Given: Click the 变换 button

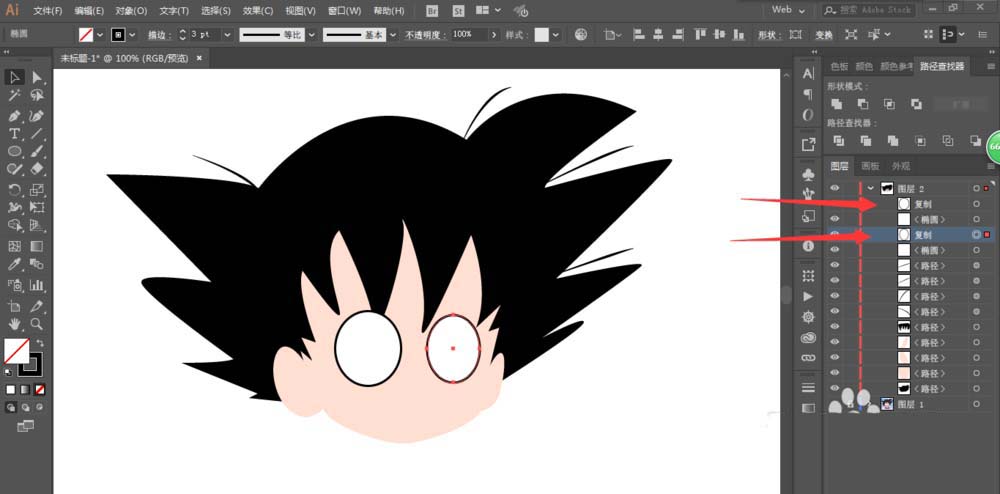Looking at the screenshot, I should pyautogui.click(x=824, y=35).
